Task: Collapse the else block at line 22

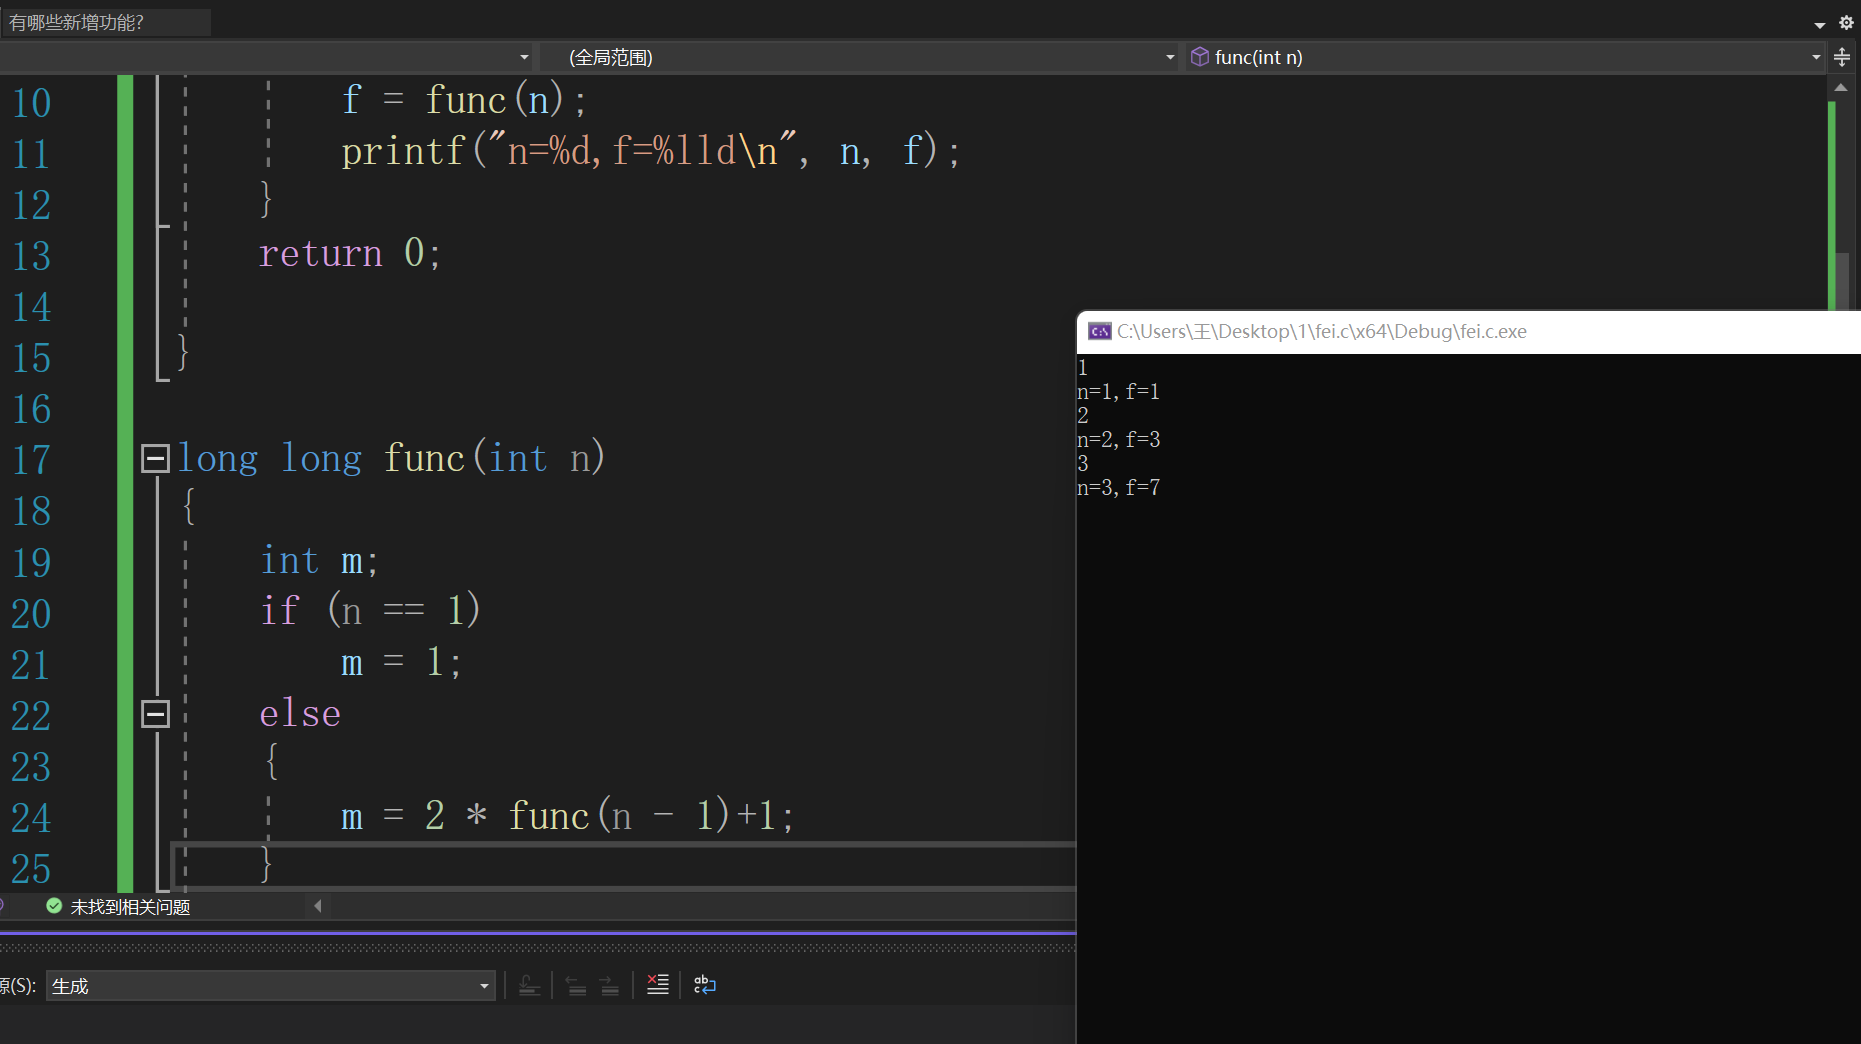Action: [155, 714]
